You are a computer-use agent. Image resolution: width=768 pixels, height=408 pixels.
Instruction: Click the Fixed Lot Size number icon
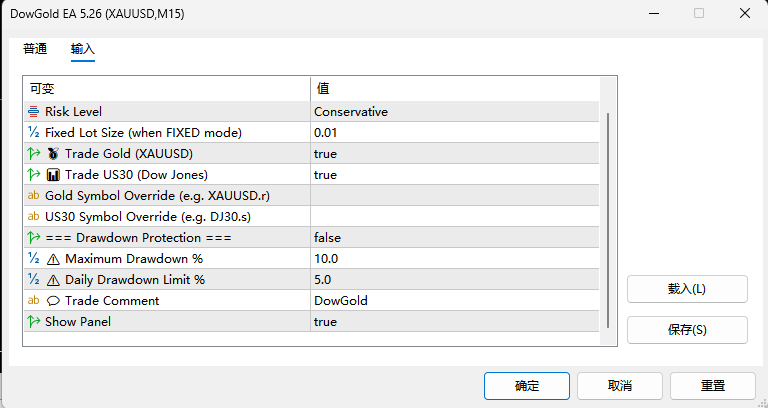(x=33, y=132)
